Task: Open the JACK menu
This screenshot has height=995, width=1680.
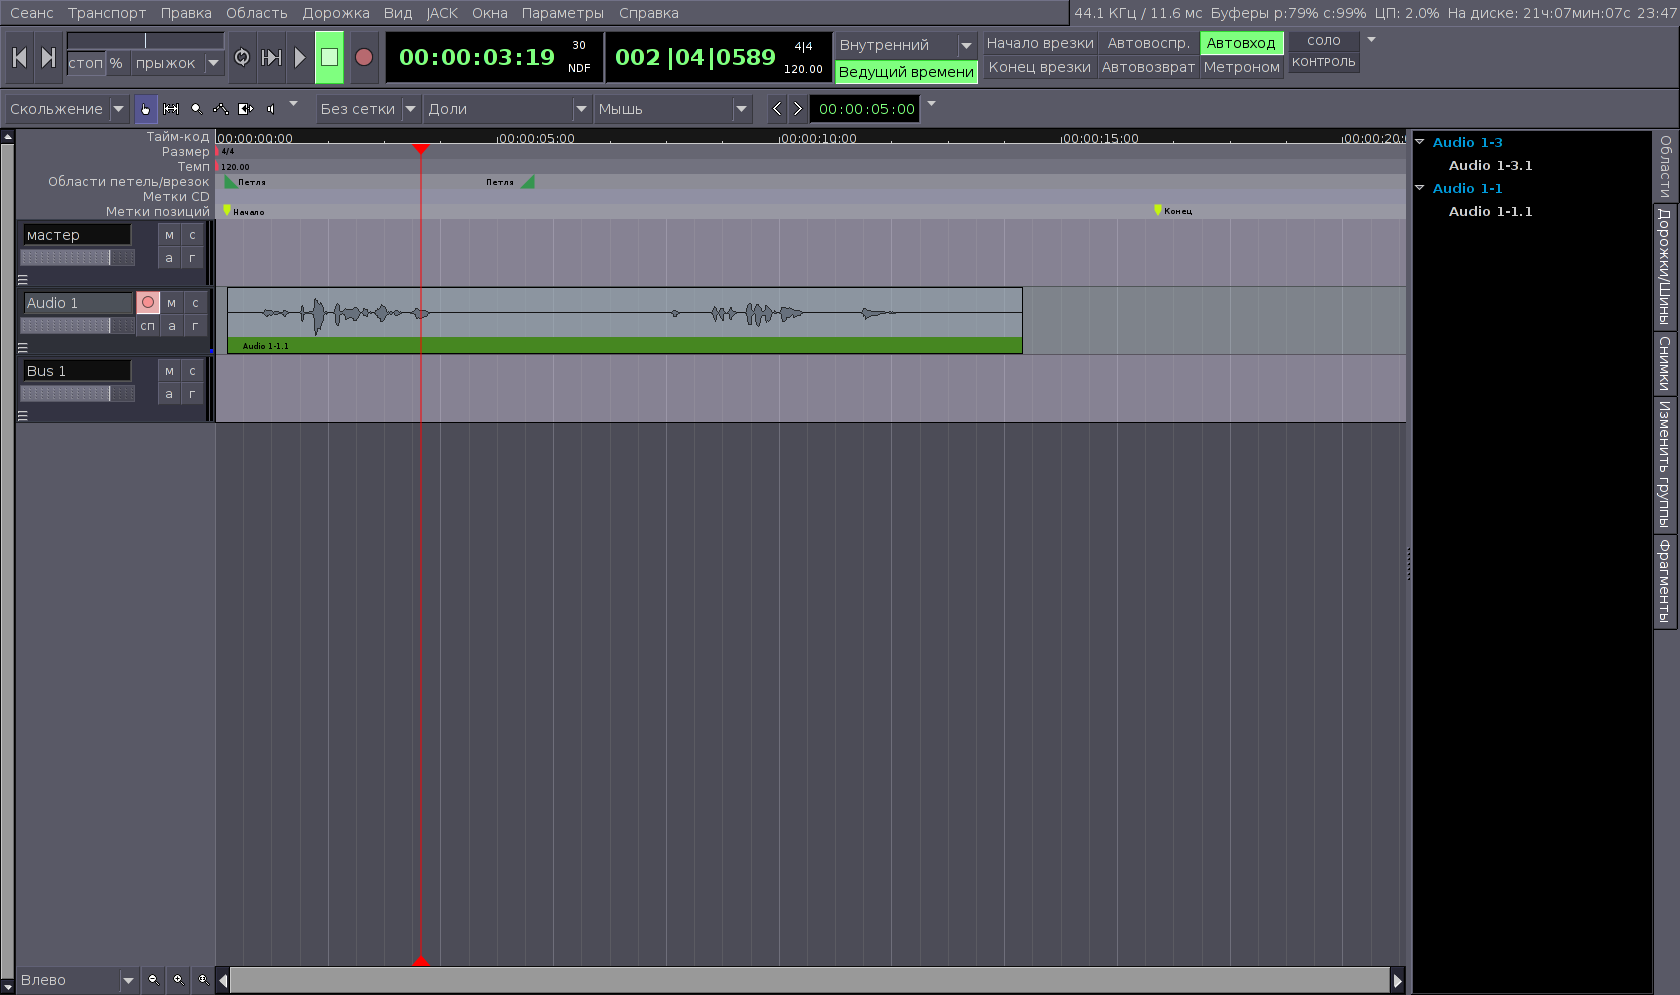Action: click(442, 13)
